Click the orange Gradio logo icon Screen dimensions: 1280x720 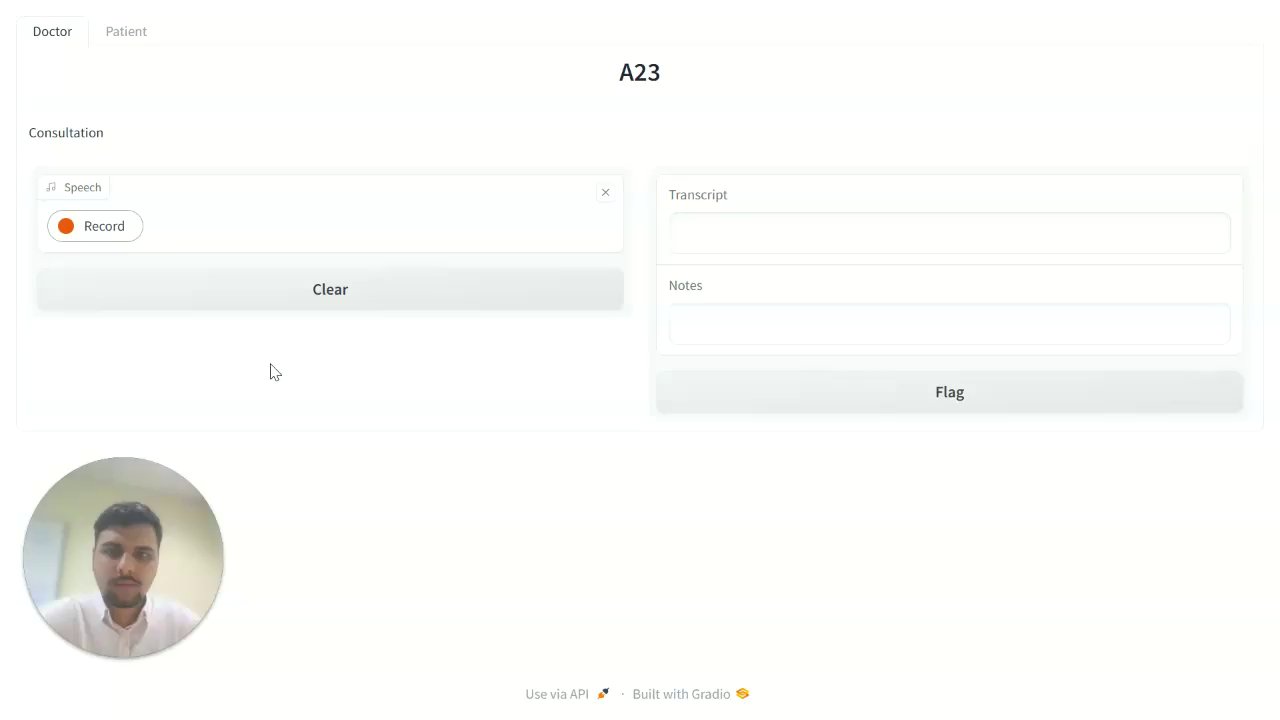coord(742,694)
